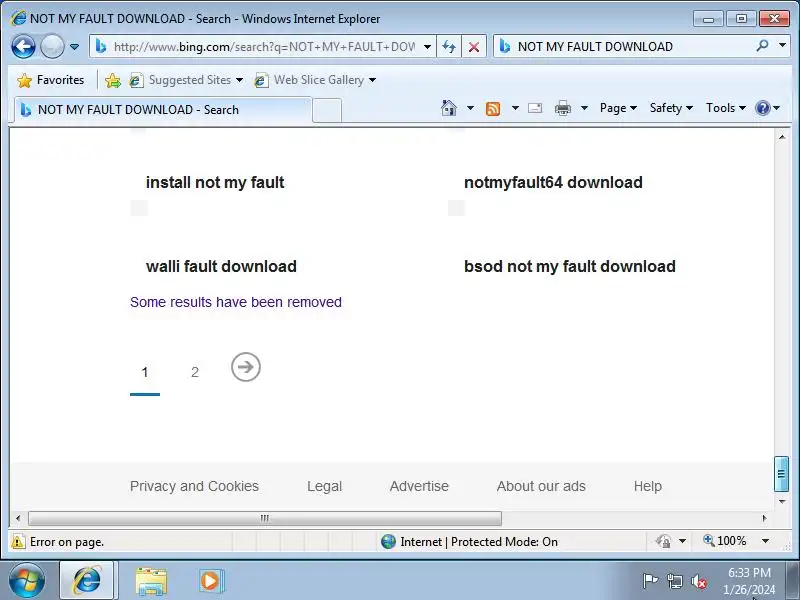Viewport: 800px width, 600px height.
Task: Open related search 'install not my fault'
Action: [x=215, y=182]
